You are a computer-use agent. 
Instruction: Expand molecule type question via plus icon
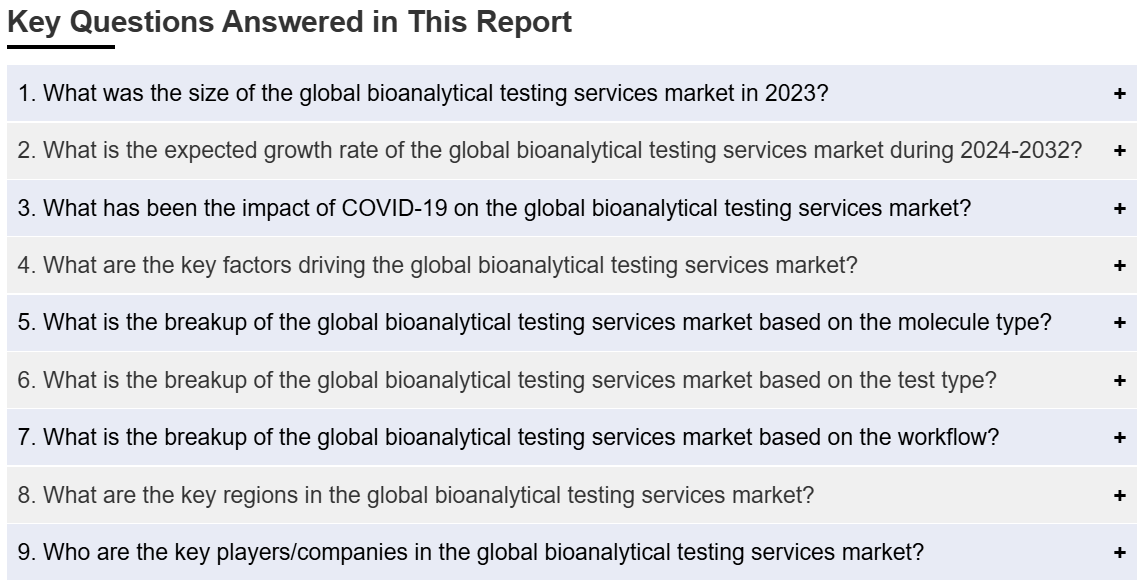point(1119,322)
